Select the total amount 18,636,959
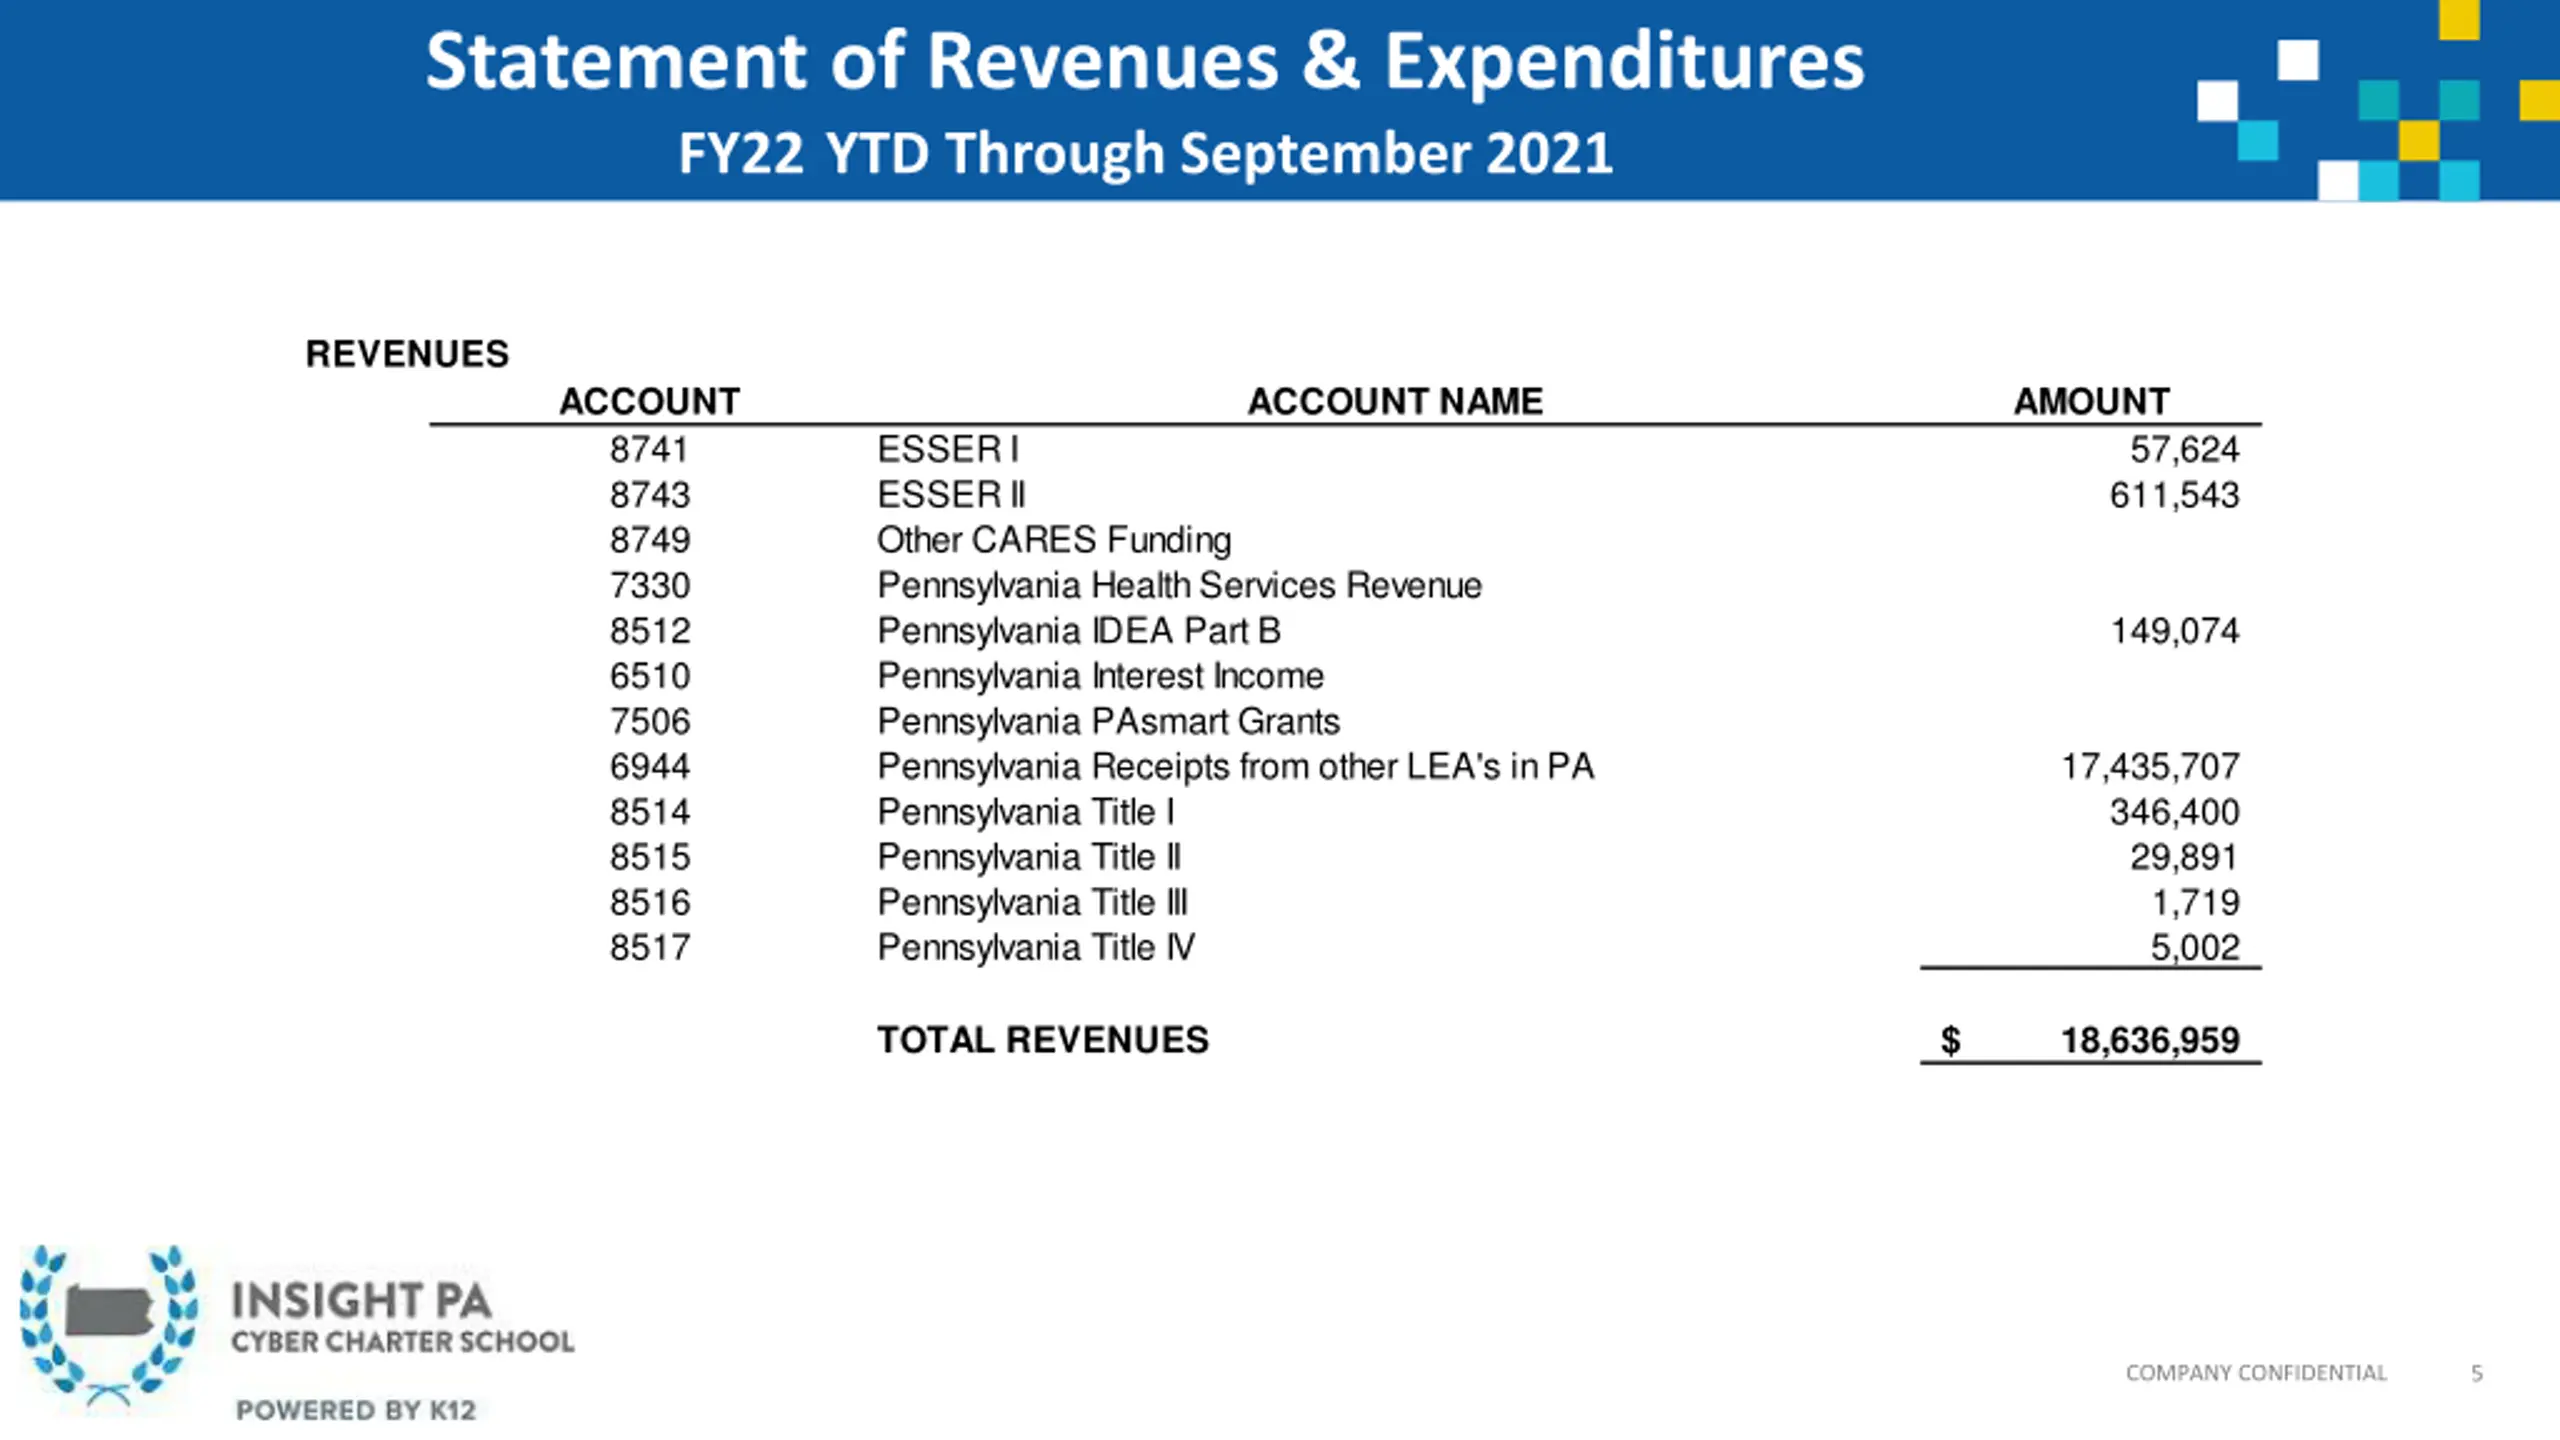Viewport: 2560px width, 1440px height. pyautogui.click(x=2150, y=1041)
